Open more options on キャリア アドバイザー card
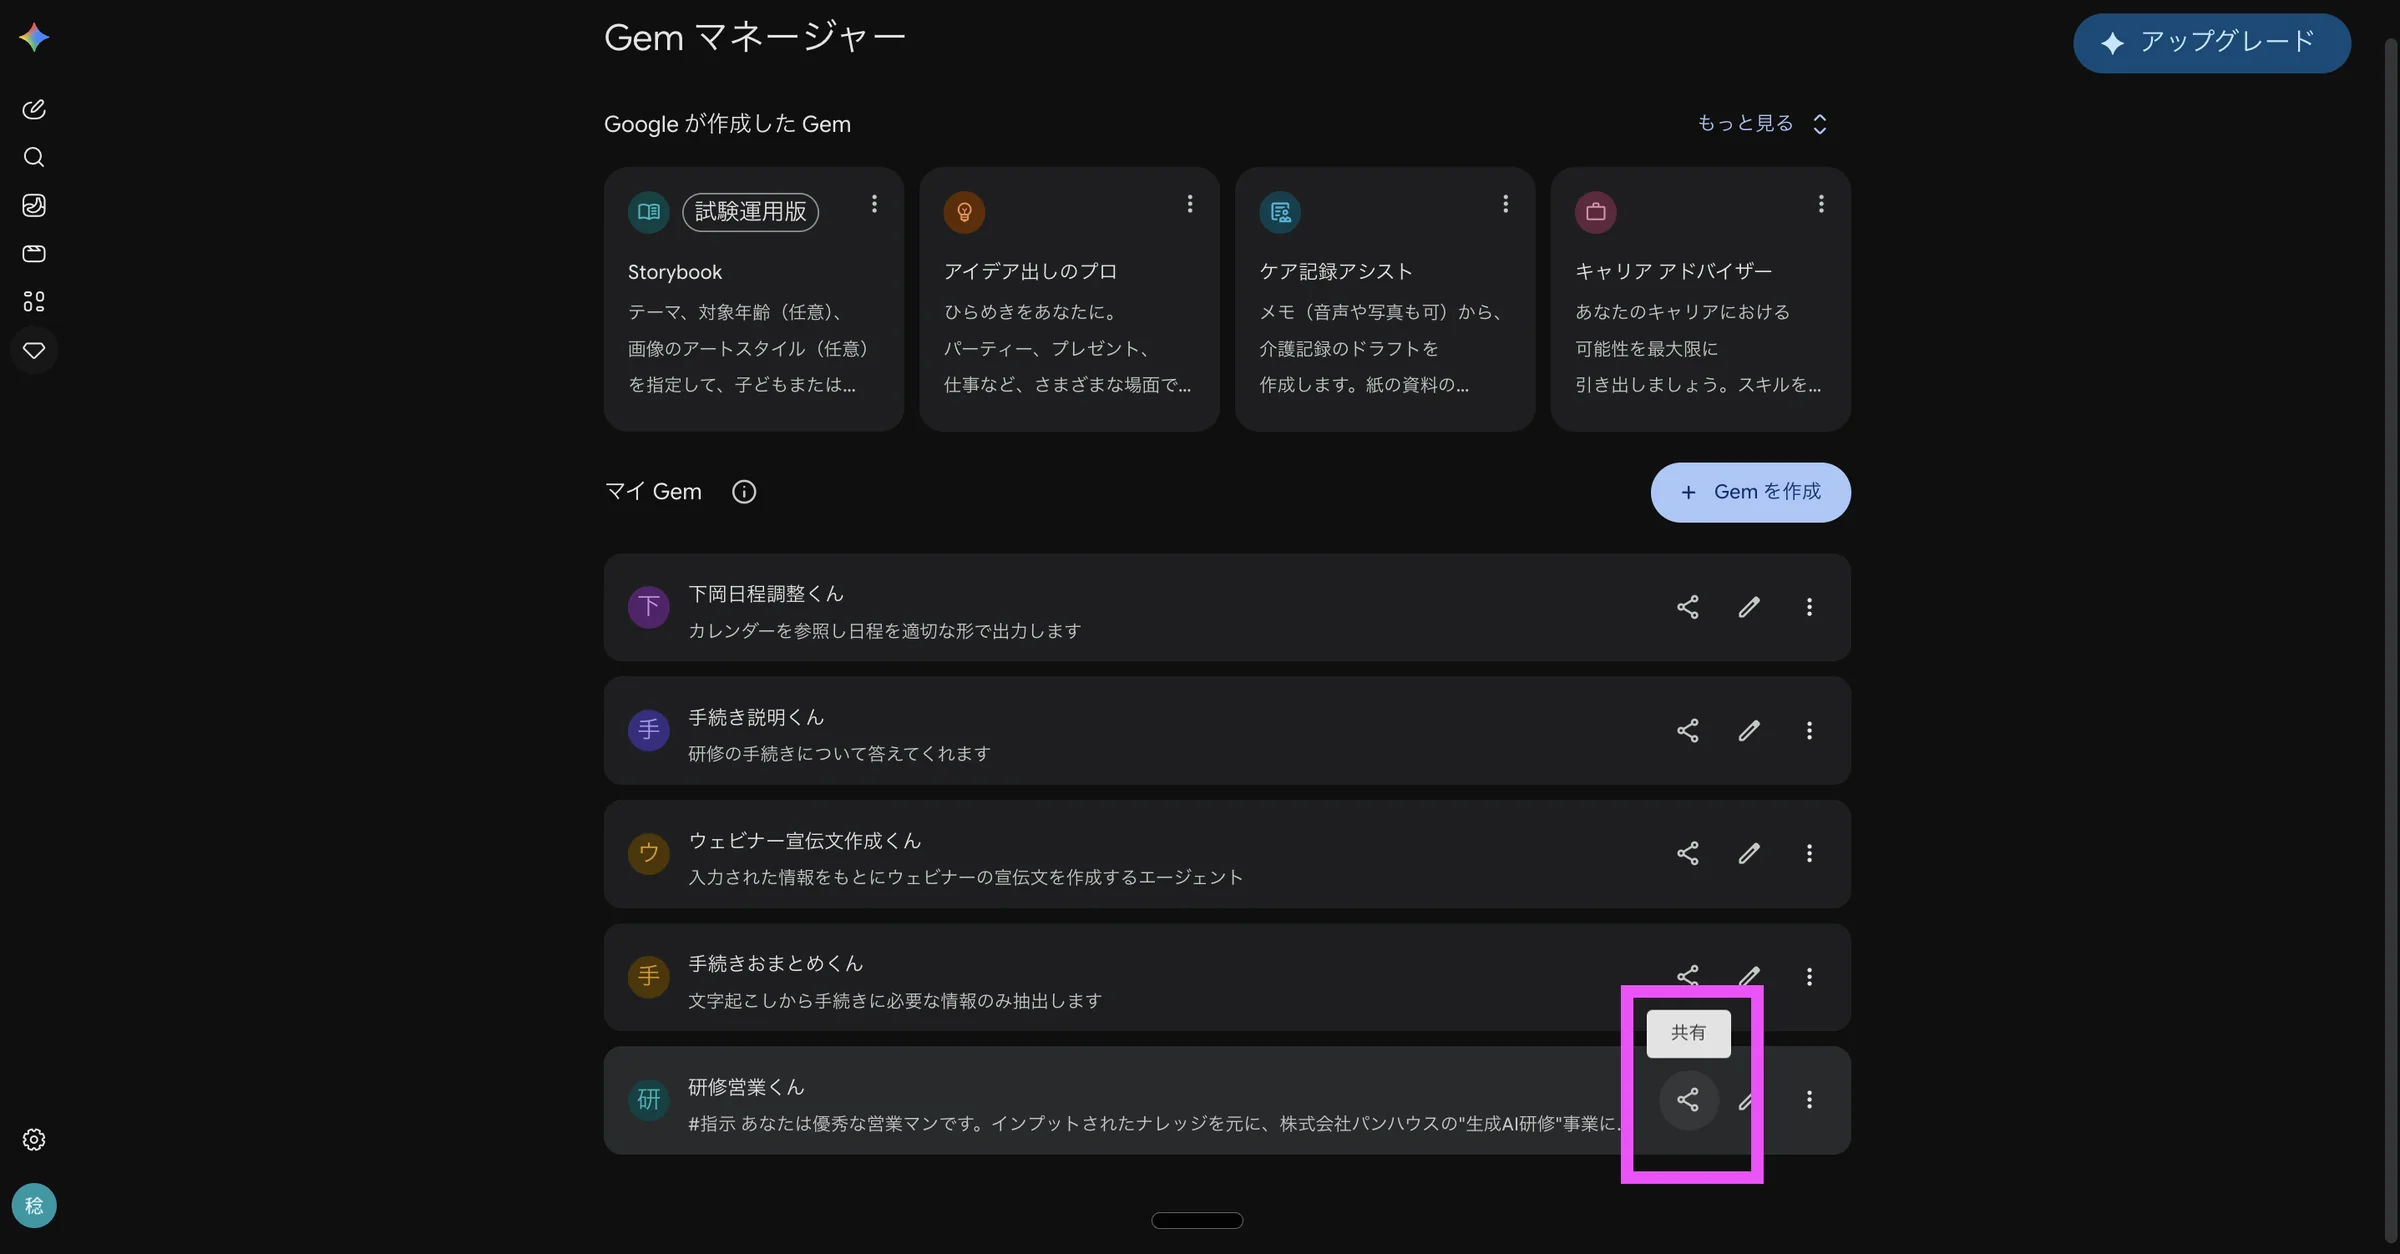 coord(1821,204)
